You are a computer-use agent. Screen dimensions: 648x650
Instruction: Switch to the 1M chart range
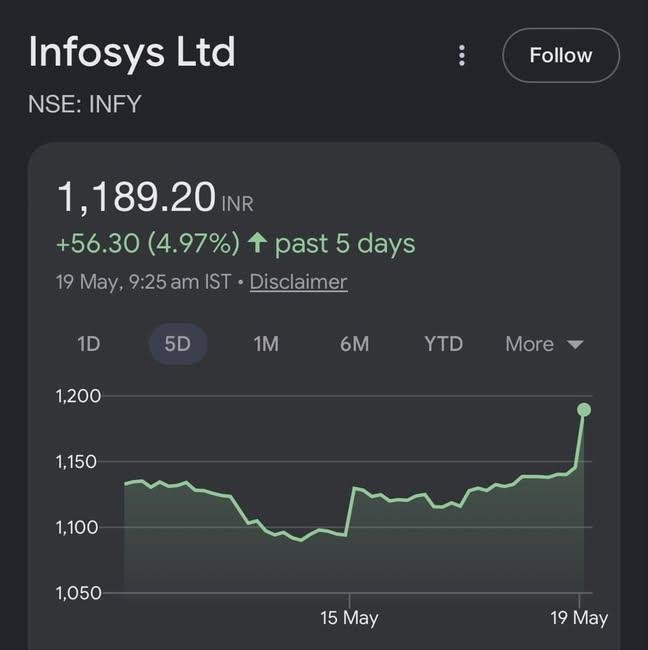[266, 344]
